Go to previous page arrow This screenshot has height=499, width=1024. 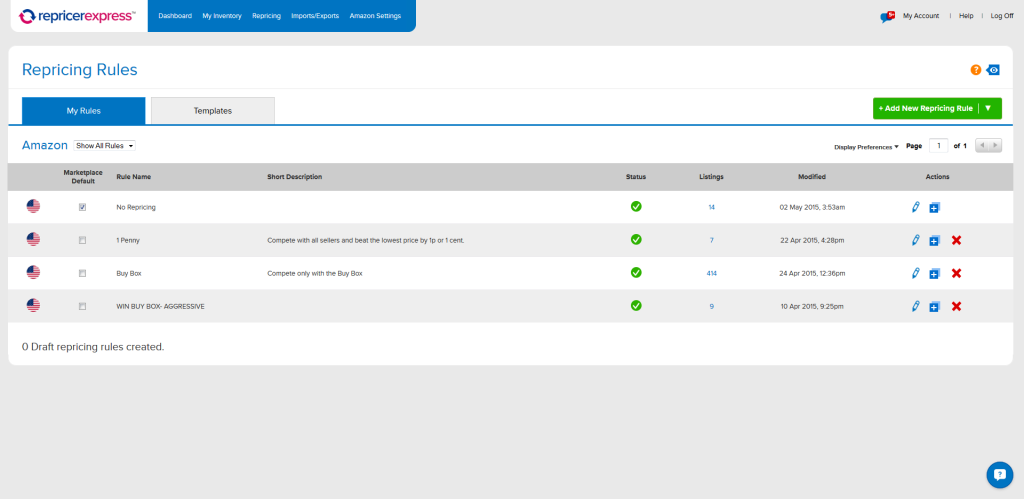click(982, 146)
